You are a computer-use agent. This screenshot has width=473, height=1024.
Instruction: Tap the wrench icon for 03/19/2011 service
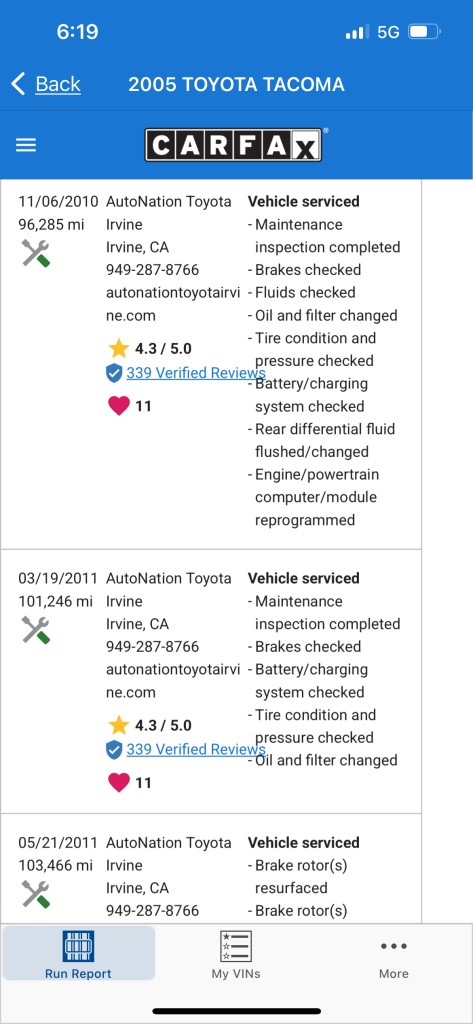point(35,630)
